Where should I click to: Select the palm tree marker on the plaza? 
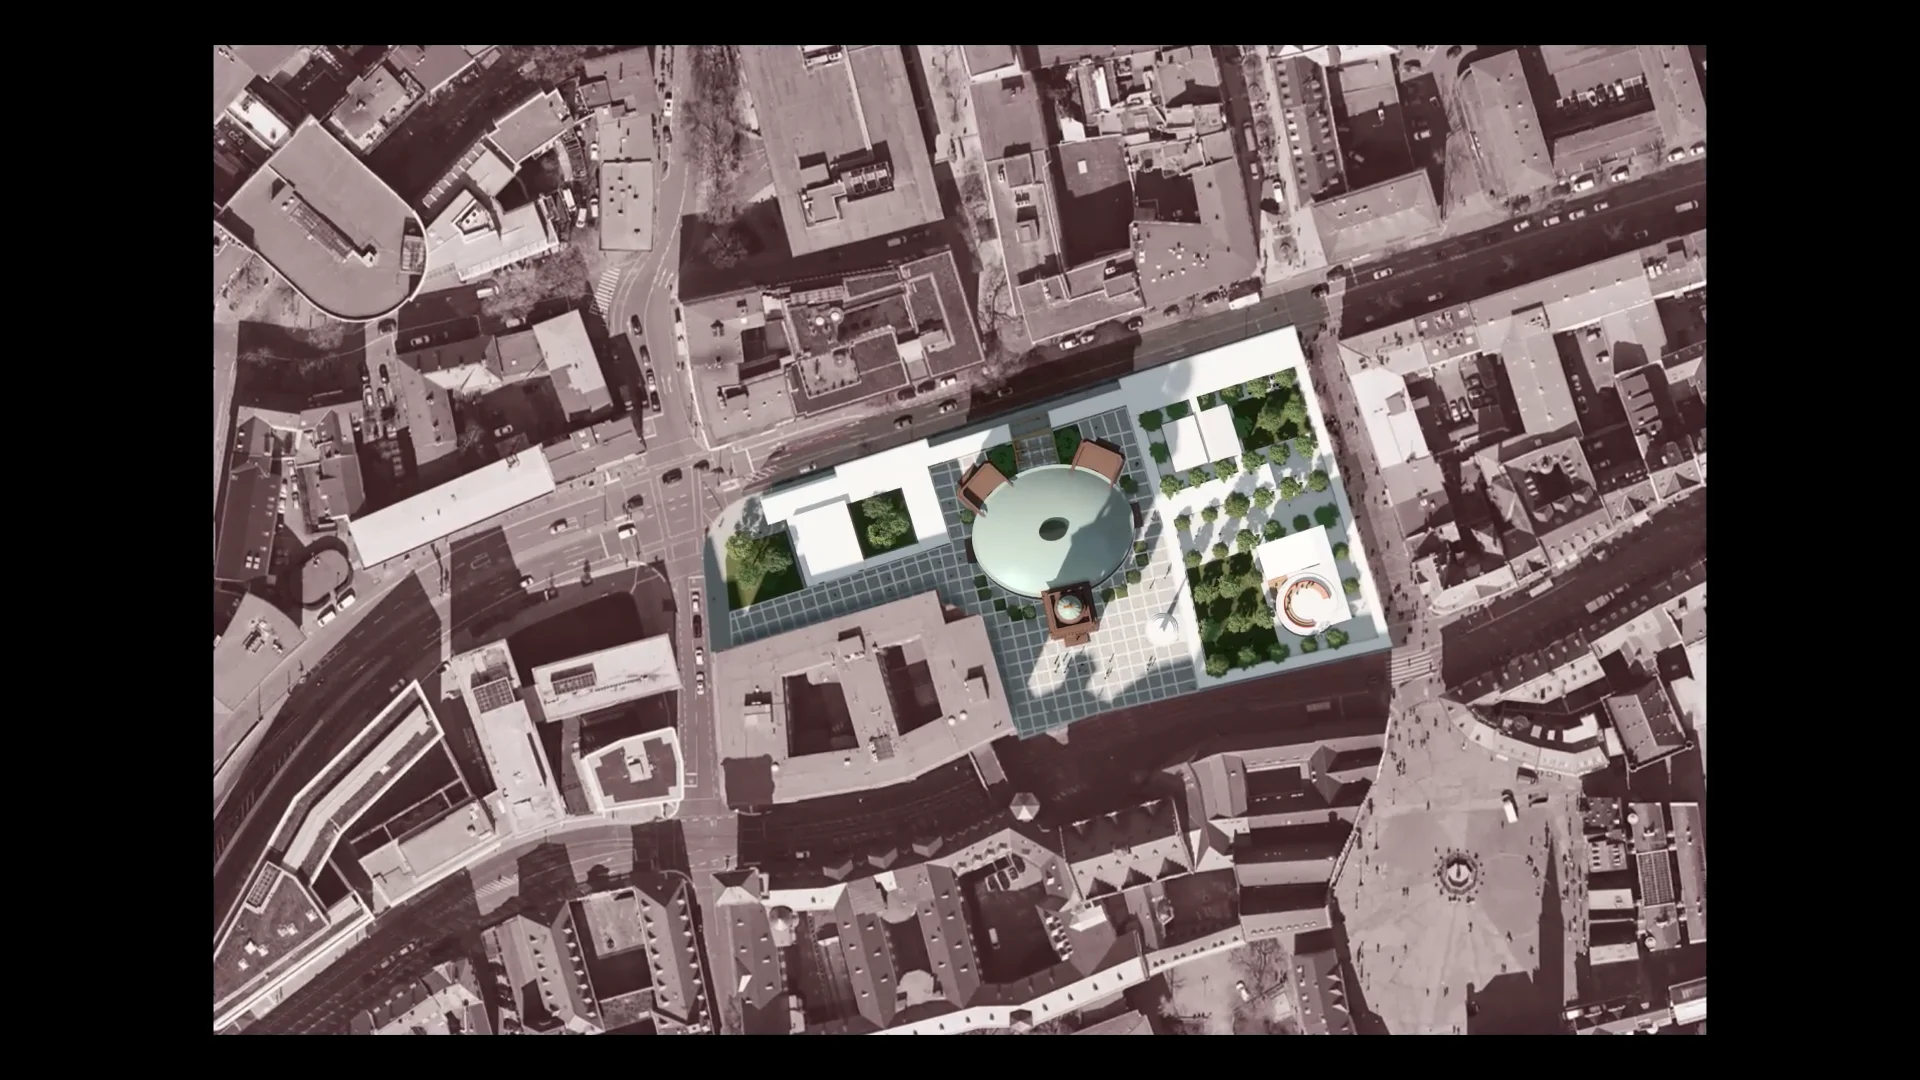coord(1163,622)
